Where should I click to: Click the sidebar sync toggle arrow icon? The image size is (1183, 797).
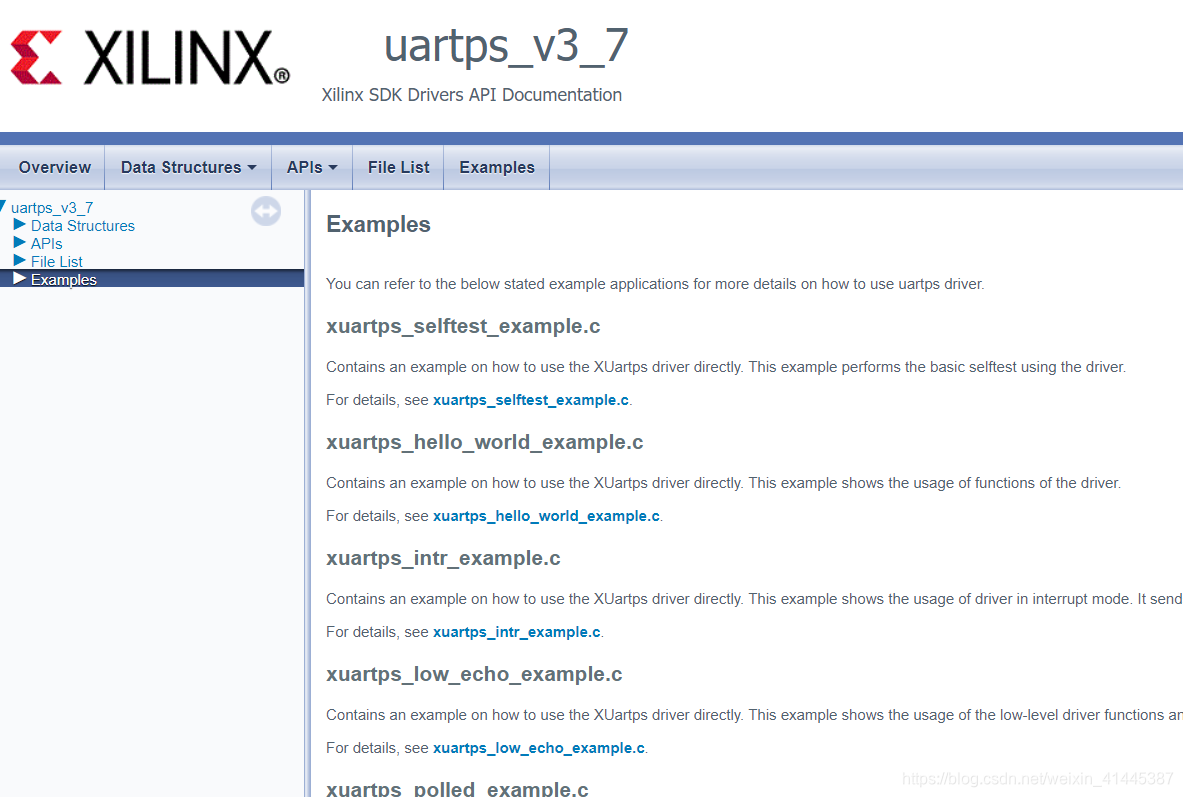tap(266, 211)
